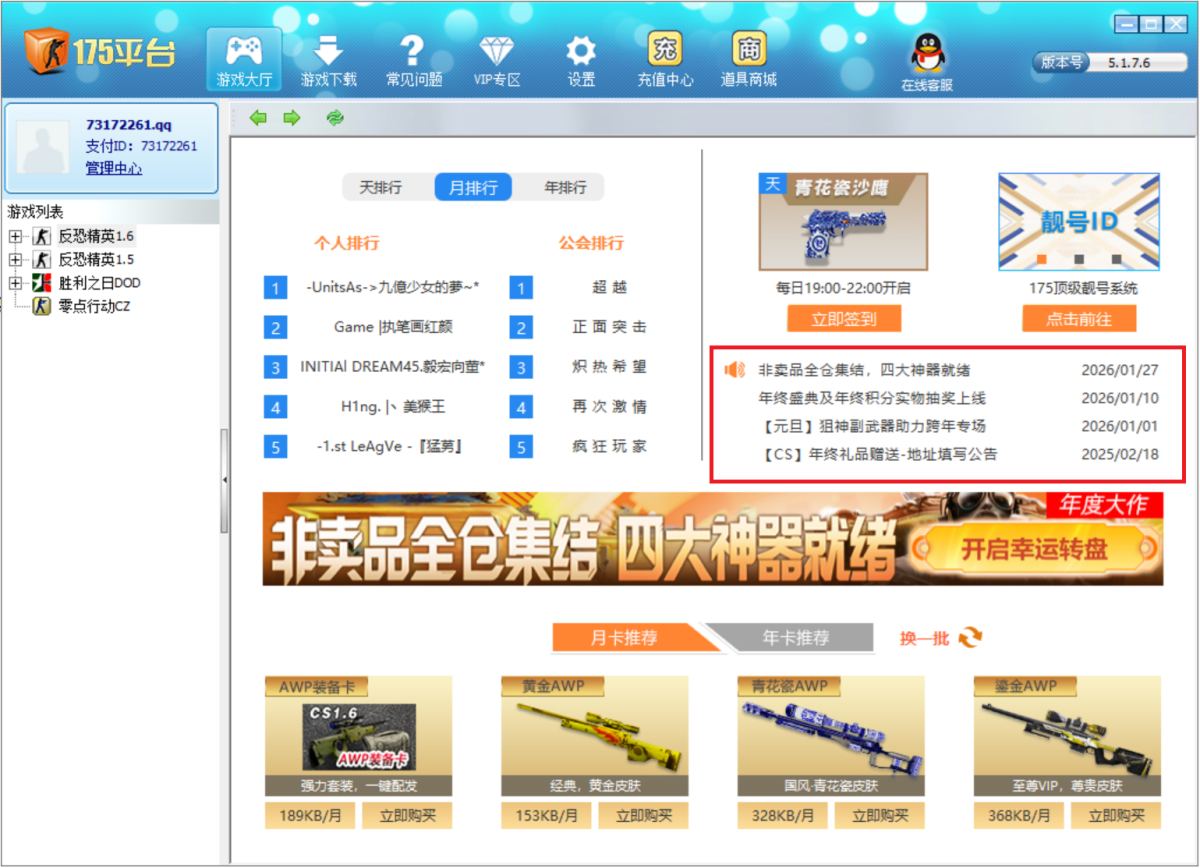Open the 游戏大厅 game hall icon
1200x868 pixels.
[244, 51]
